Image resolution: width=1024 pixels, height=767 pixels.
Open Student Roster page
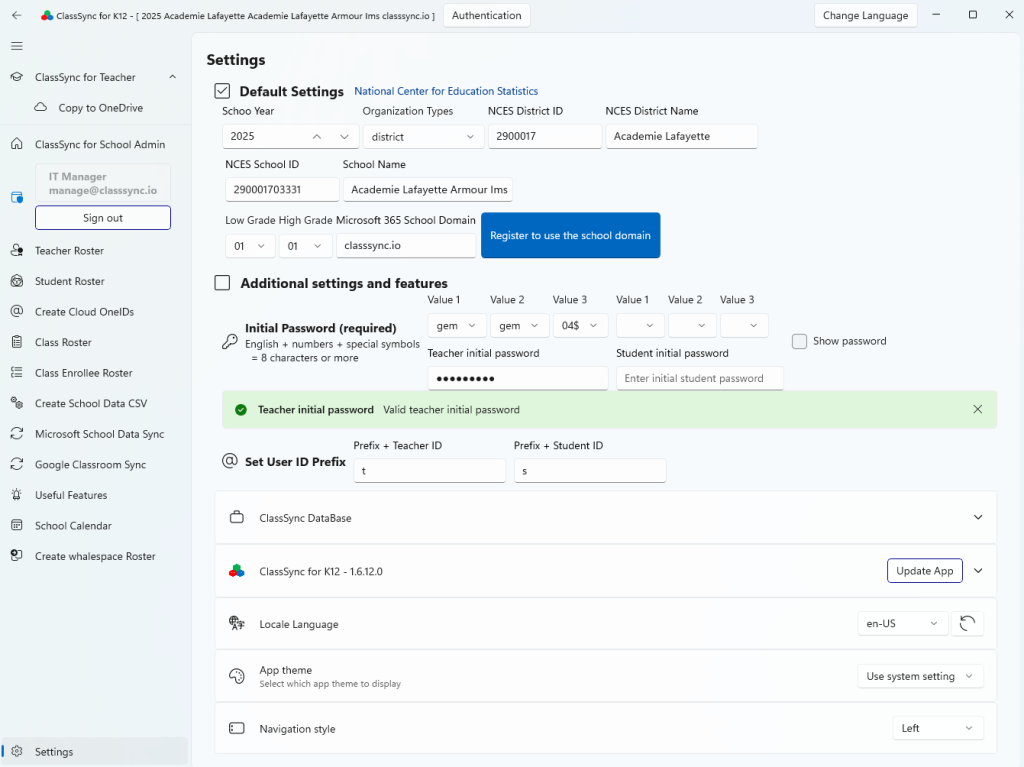click(x=95, y=281)
